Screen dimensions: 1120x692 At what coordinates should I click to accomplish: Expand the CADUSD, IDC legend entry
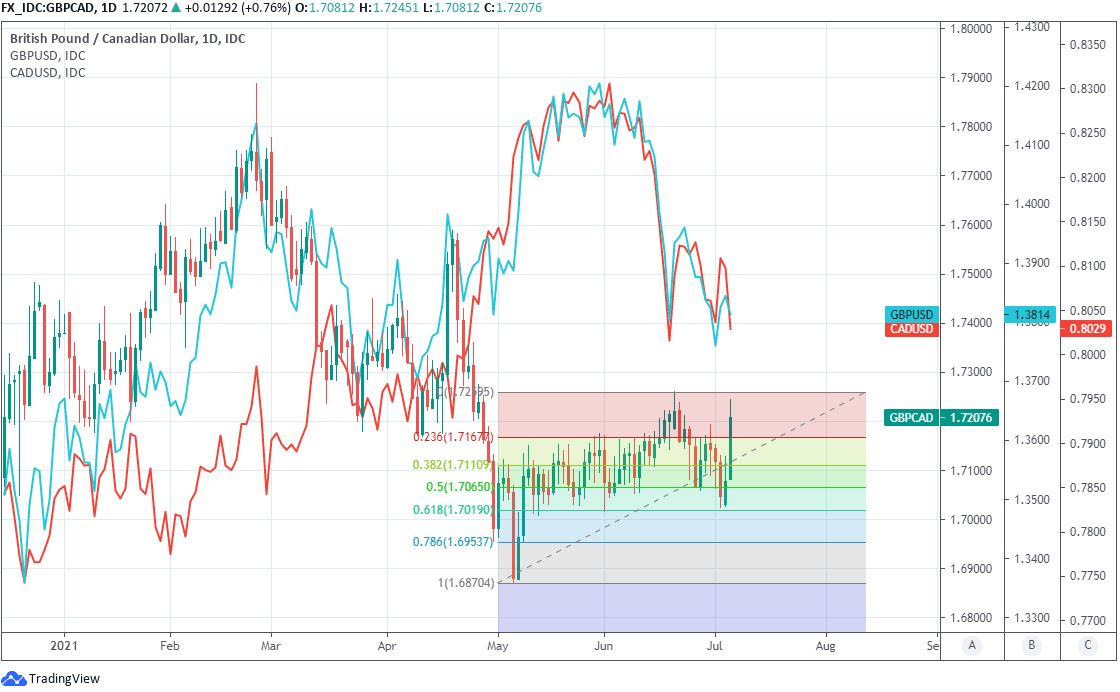click(47, 72)
